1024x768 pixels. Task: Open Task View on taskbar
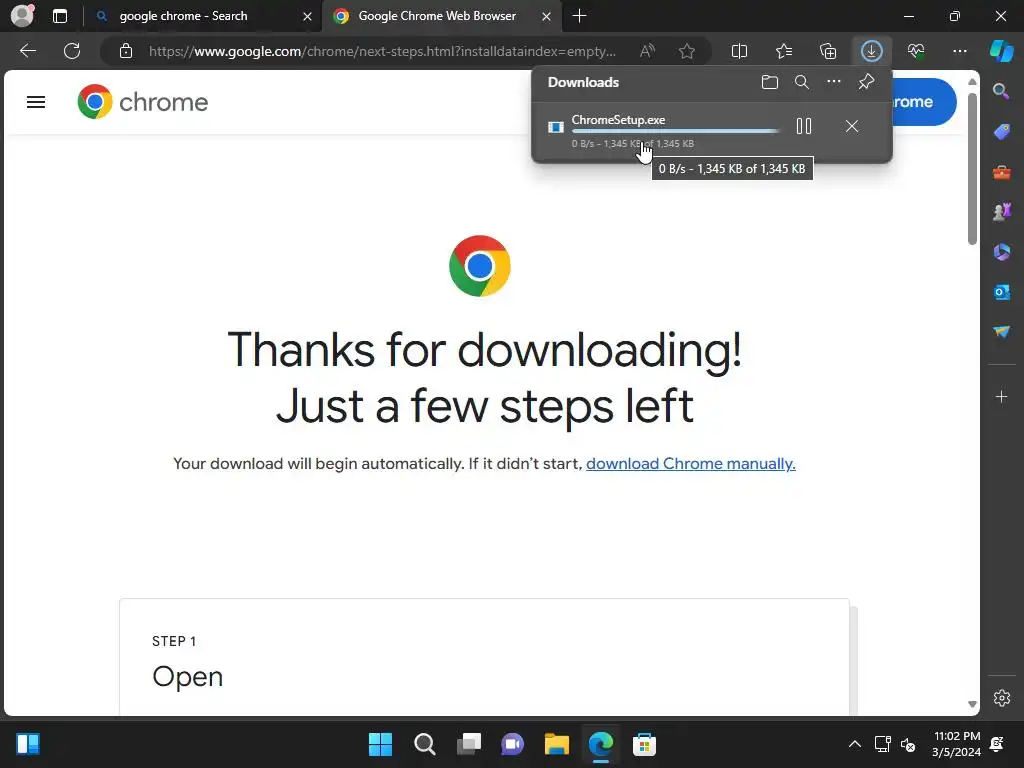pyautogui.click(x=469, y=744)
